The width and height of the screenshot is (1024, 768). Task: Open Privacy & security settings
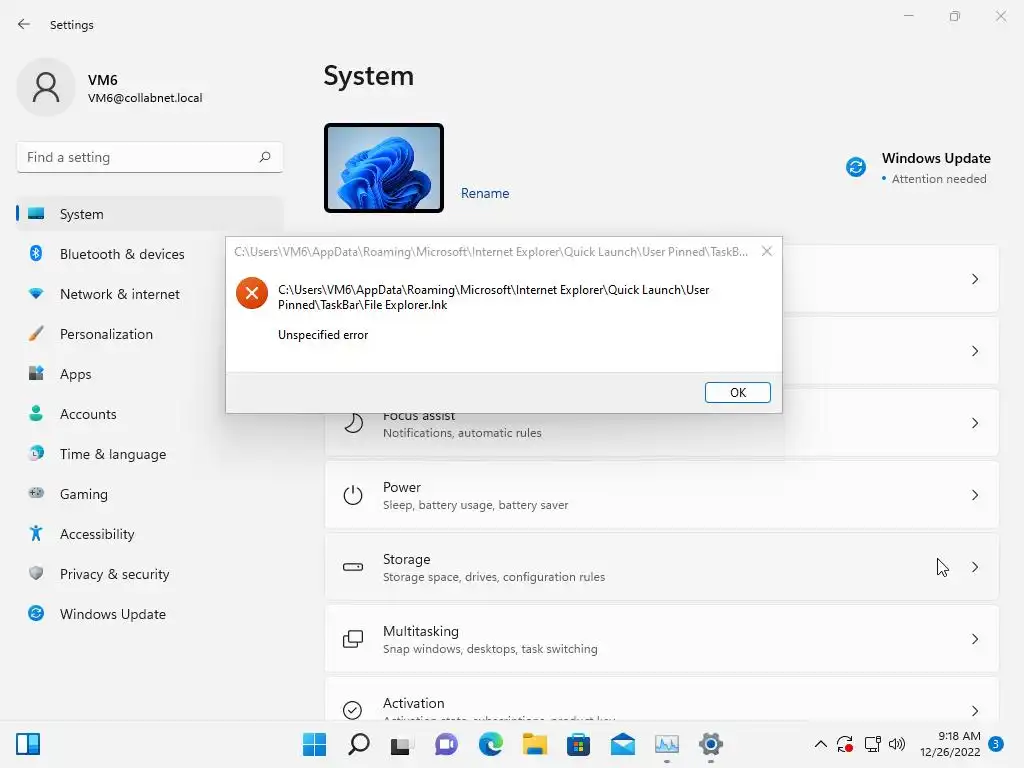tap(150, 574)
